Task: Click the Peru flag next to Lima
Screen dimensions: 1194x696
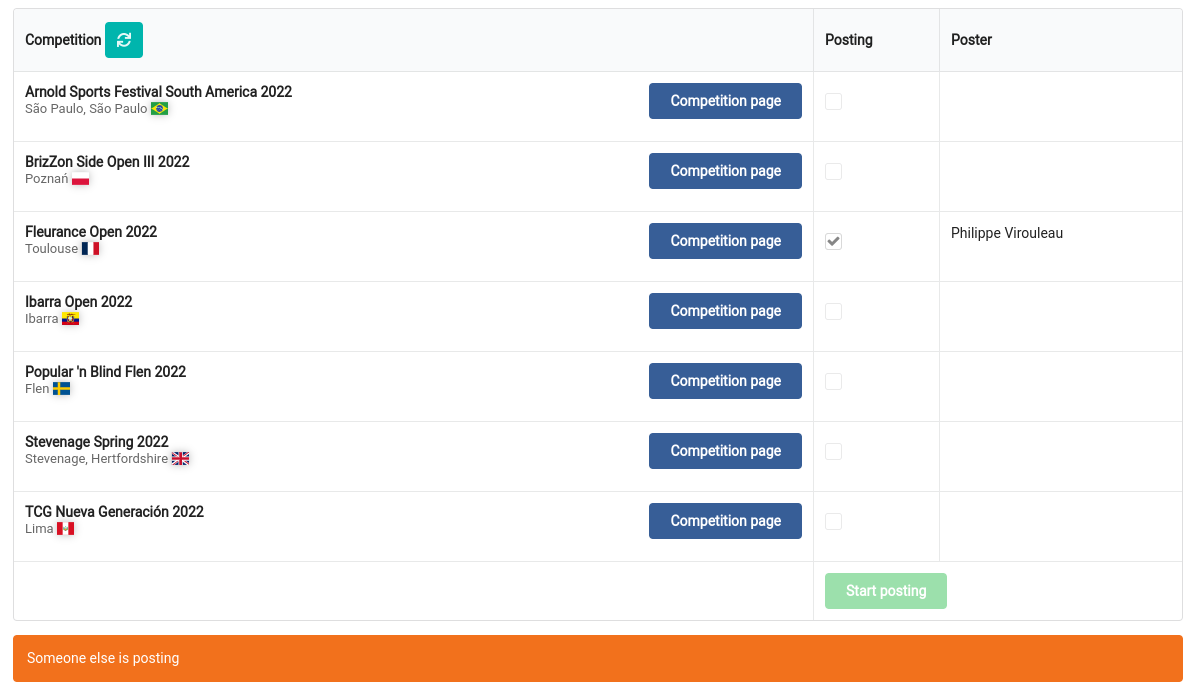Action: (65, 529)
